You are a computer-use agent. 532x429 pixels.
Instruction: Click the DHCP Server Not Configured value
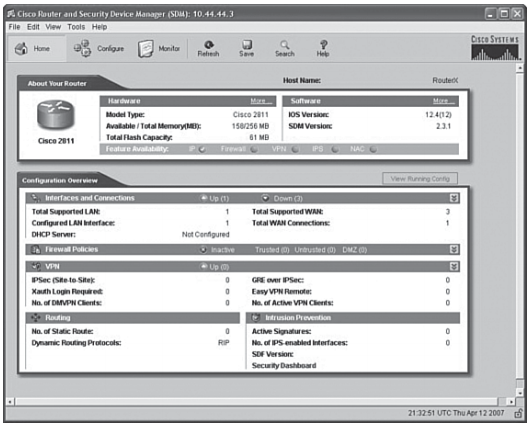(x=206, y=235)
